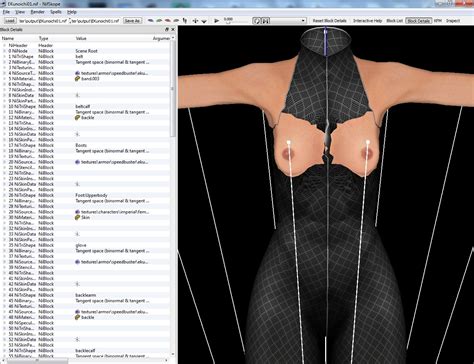Image resolution: width=474 pixels, height=364 pixels.
Task: Focus the load file path field
Action: click(43, 21)
